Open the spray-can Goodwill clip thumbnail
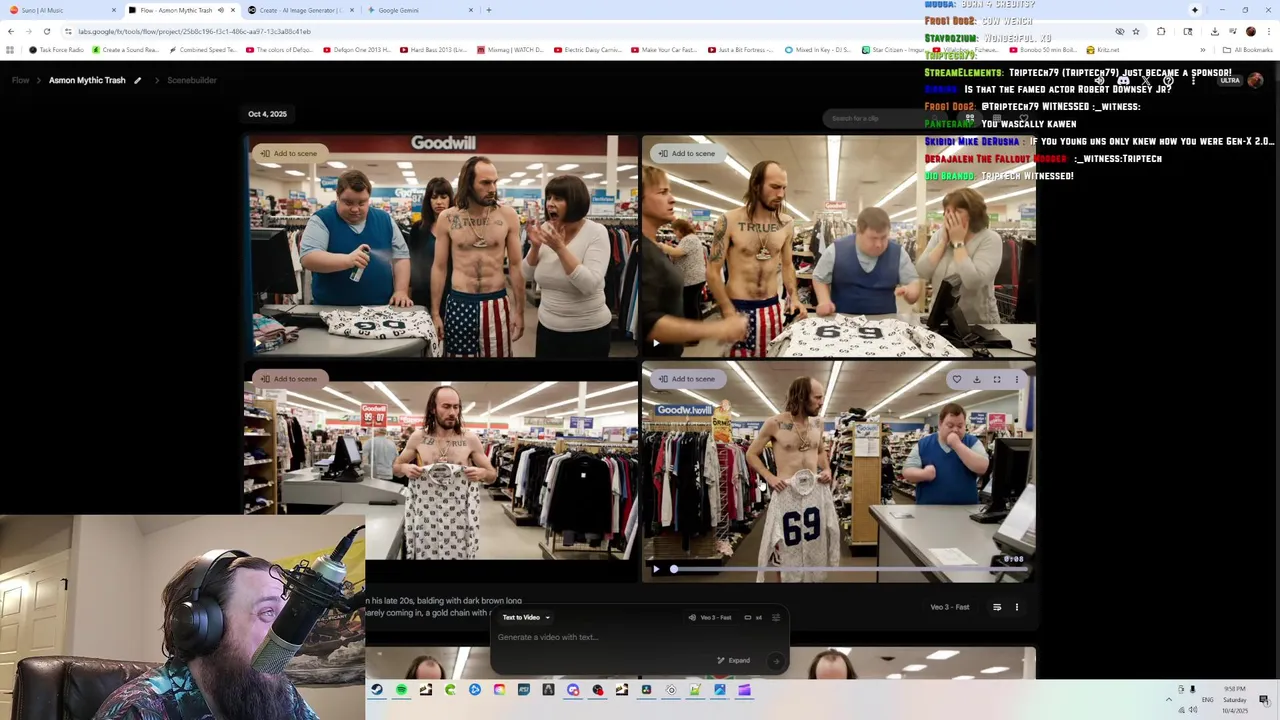 click(x=441, y=246)
